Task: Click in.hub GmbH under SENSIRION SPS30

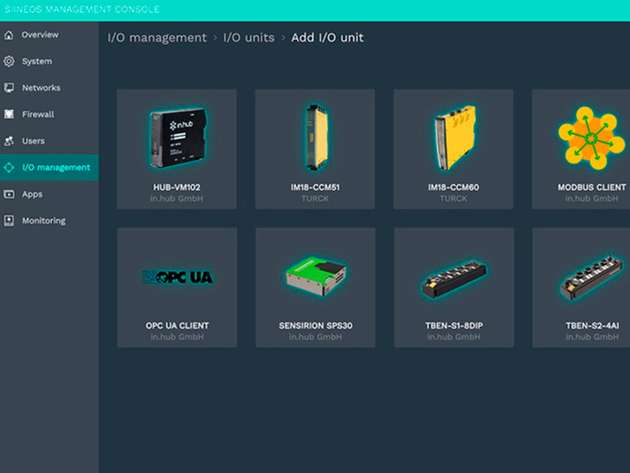Action: point(315,337)
